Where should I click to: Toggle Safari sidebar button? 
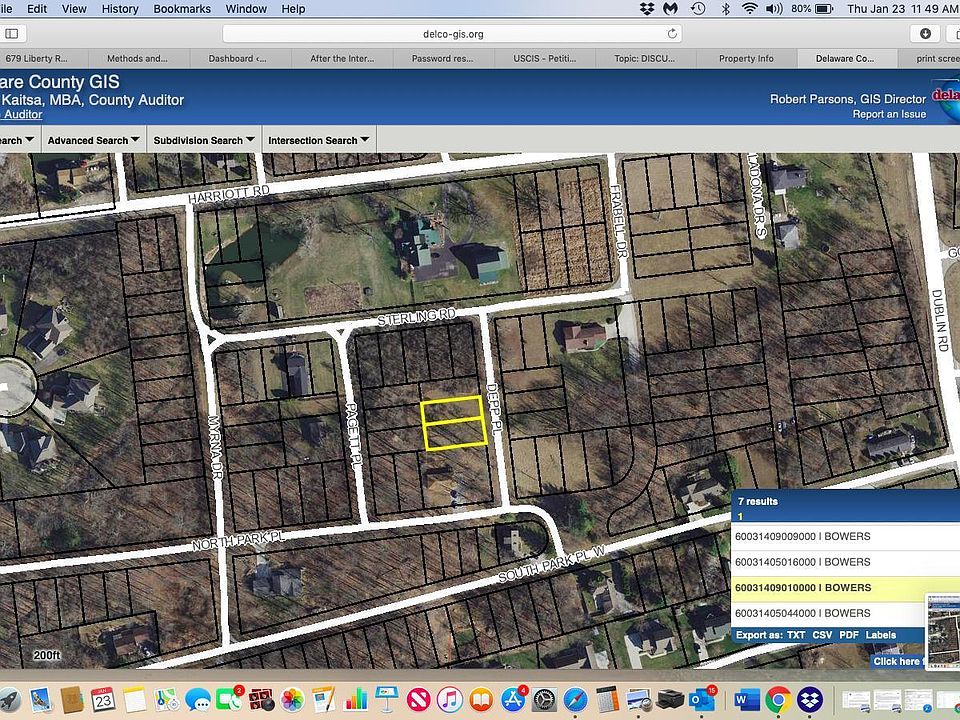point(12,34)
